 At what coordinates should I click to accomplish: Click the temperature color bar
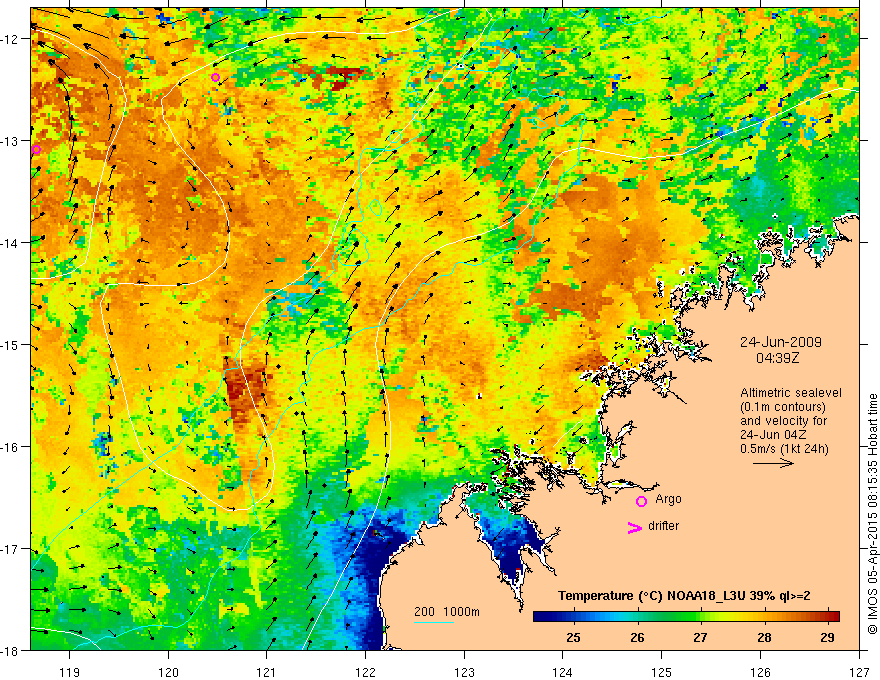(x=686, y=616)
